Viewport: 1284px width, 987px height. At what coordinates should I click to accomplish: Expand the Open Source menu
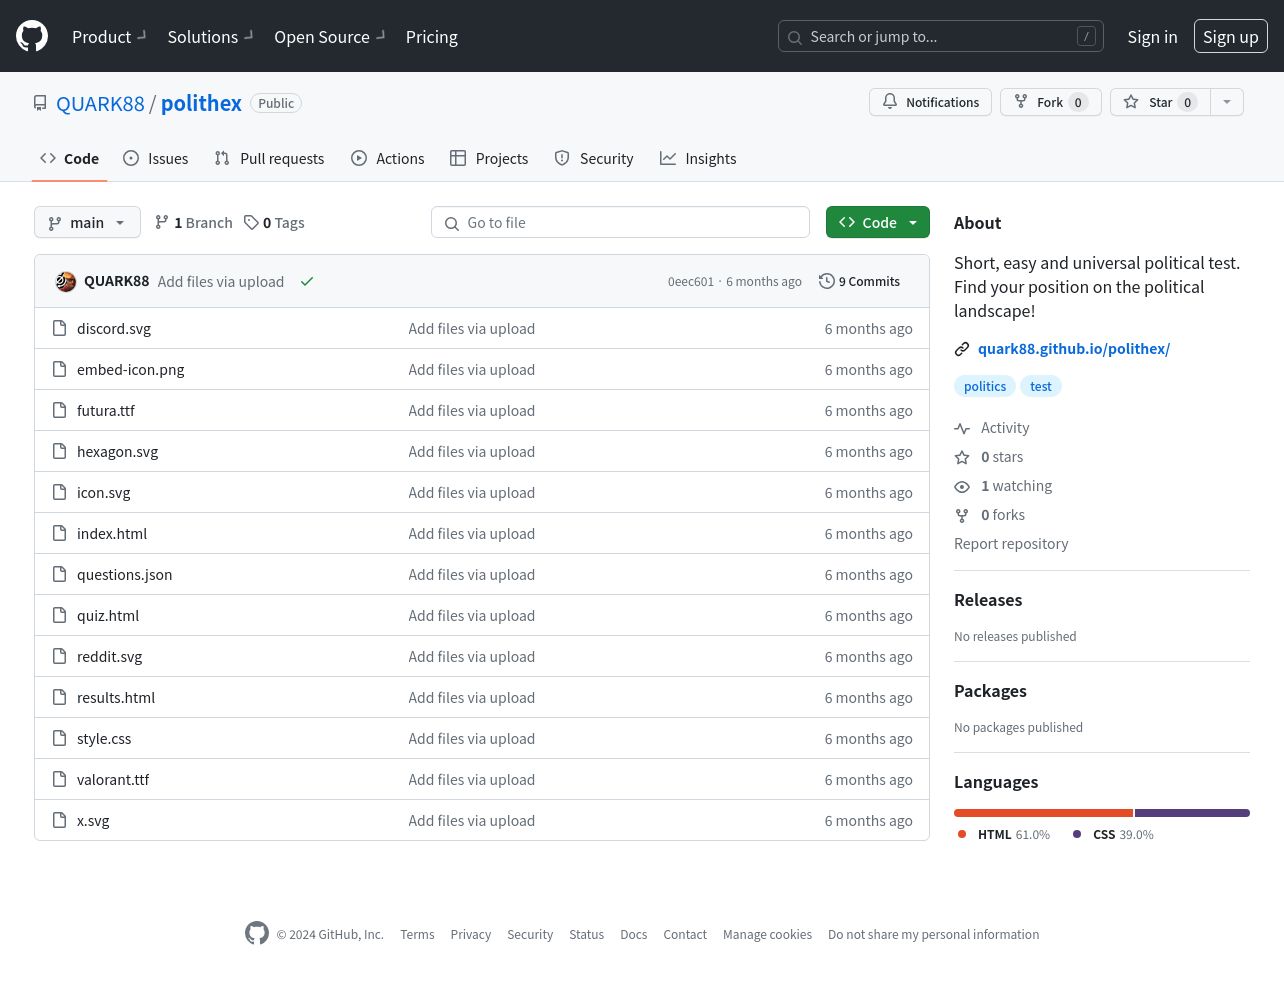[x=329, y=36]
